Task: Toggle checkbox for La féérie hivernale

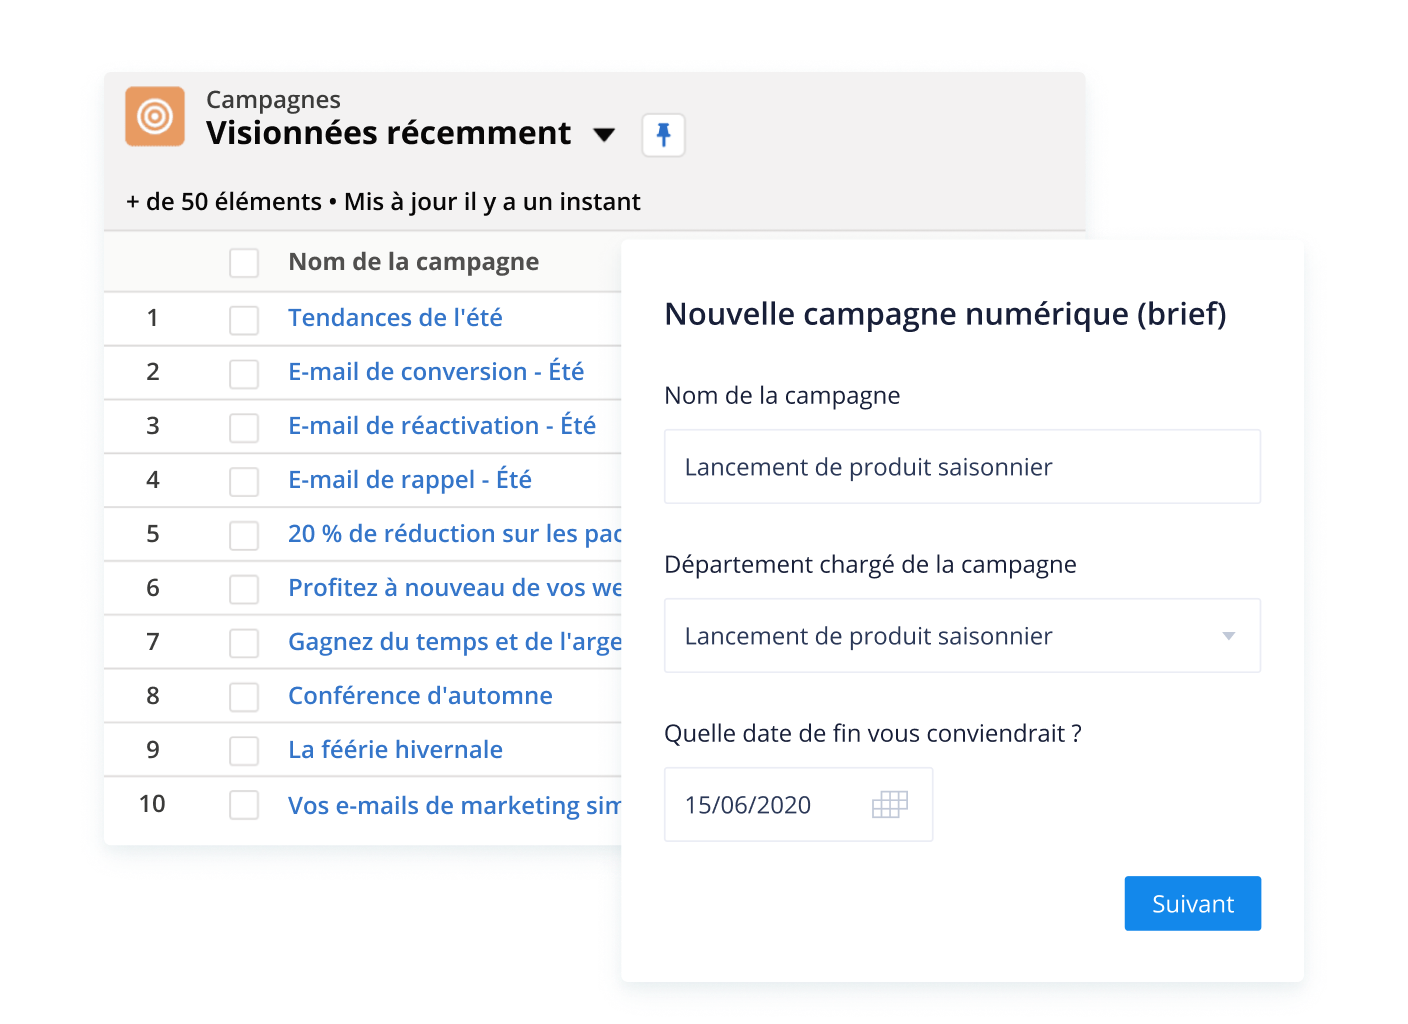Action: click(244, 751)
